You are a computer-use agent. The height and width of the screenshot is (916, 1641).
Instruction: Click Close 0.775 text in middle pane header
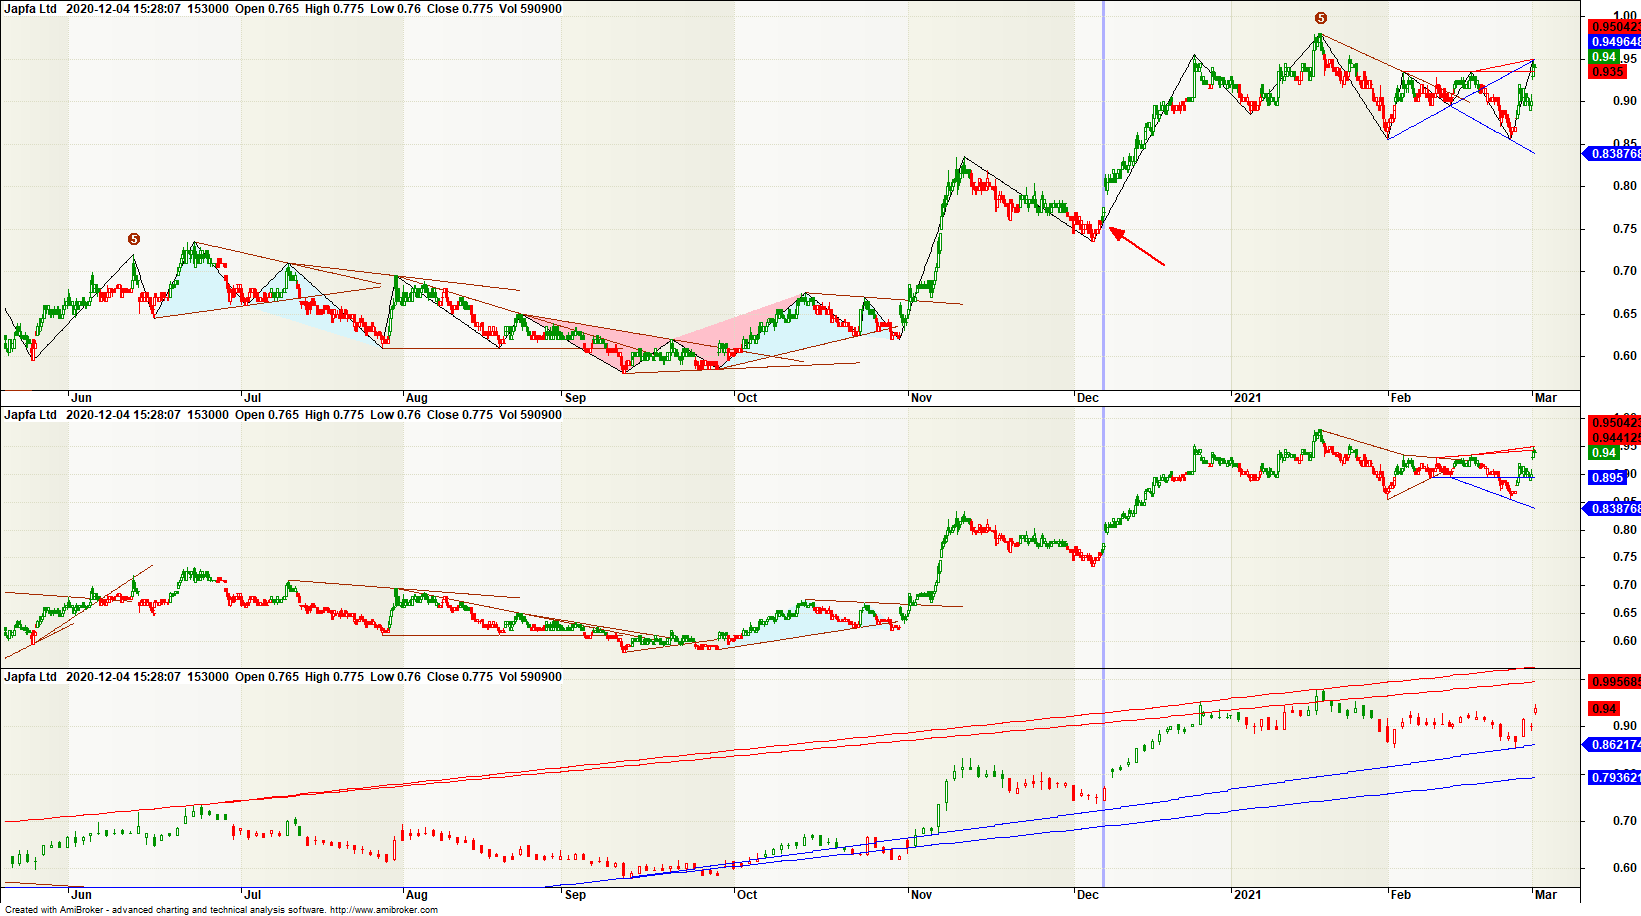pyautogui.click(x=460, y=415)
